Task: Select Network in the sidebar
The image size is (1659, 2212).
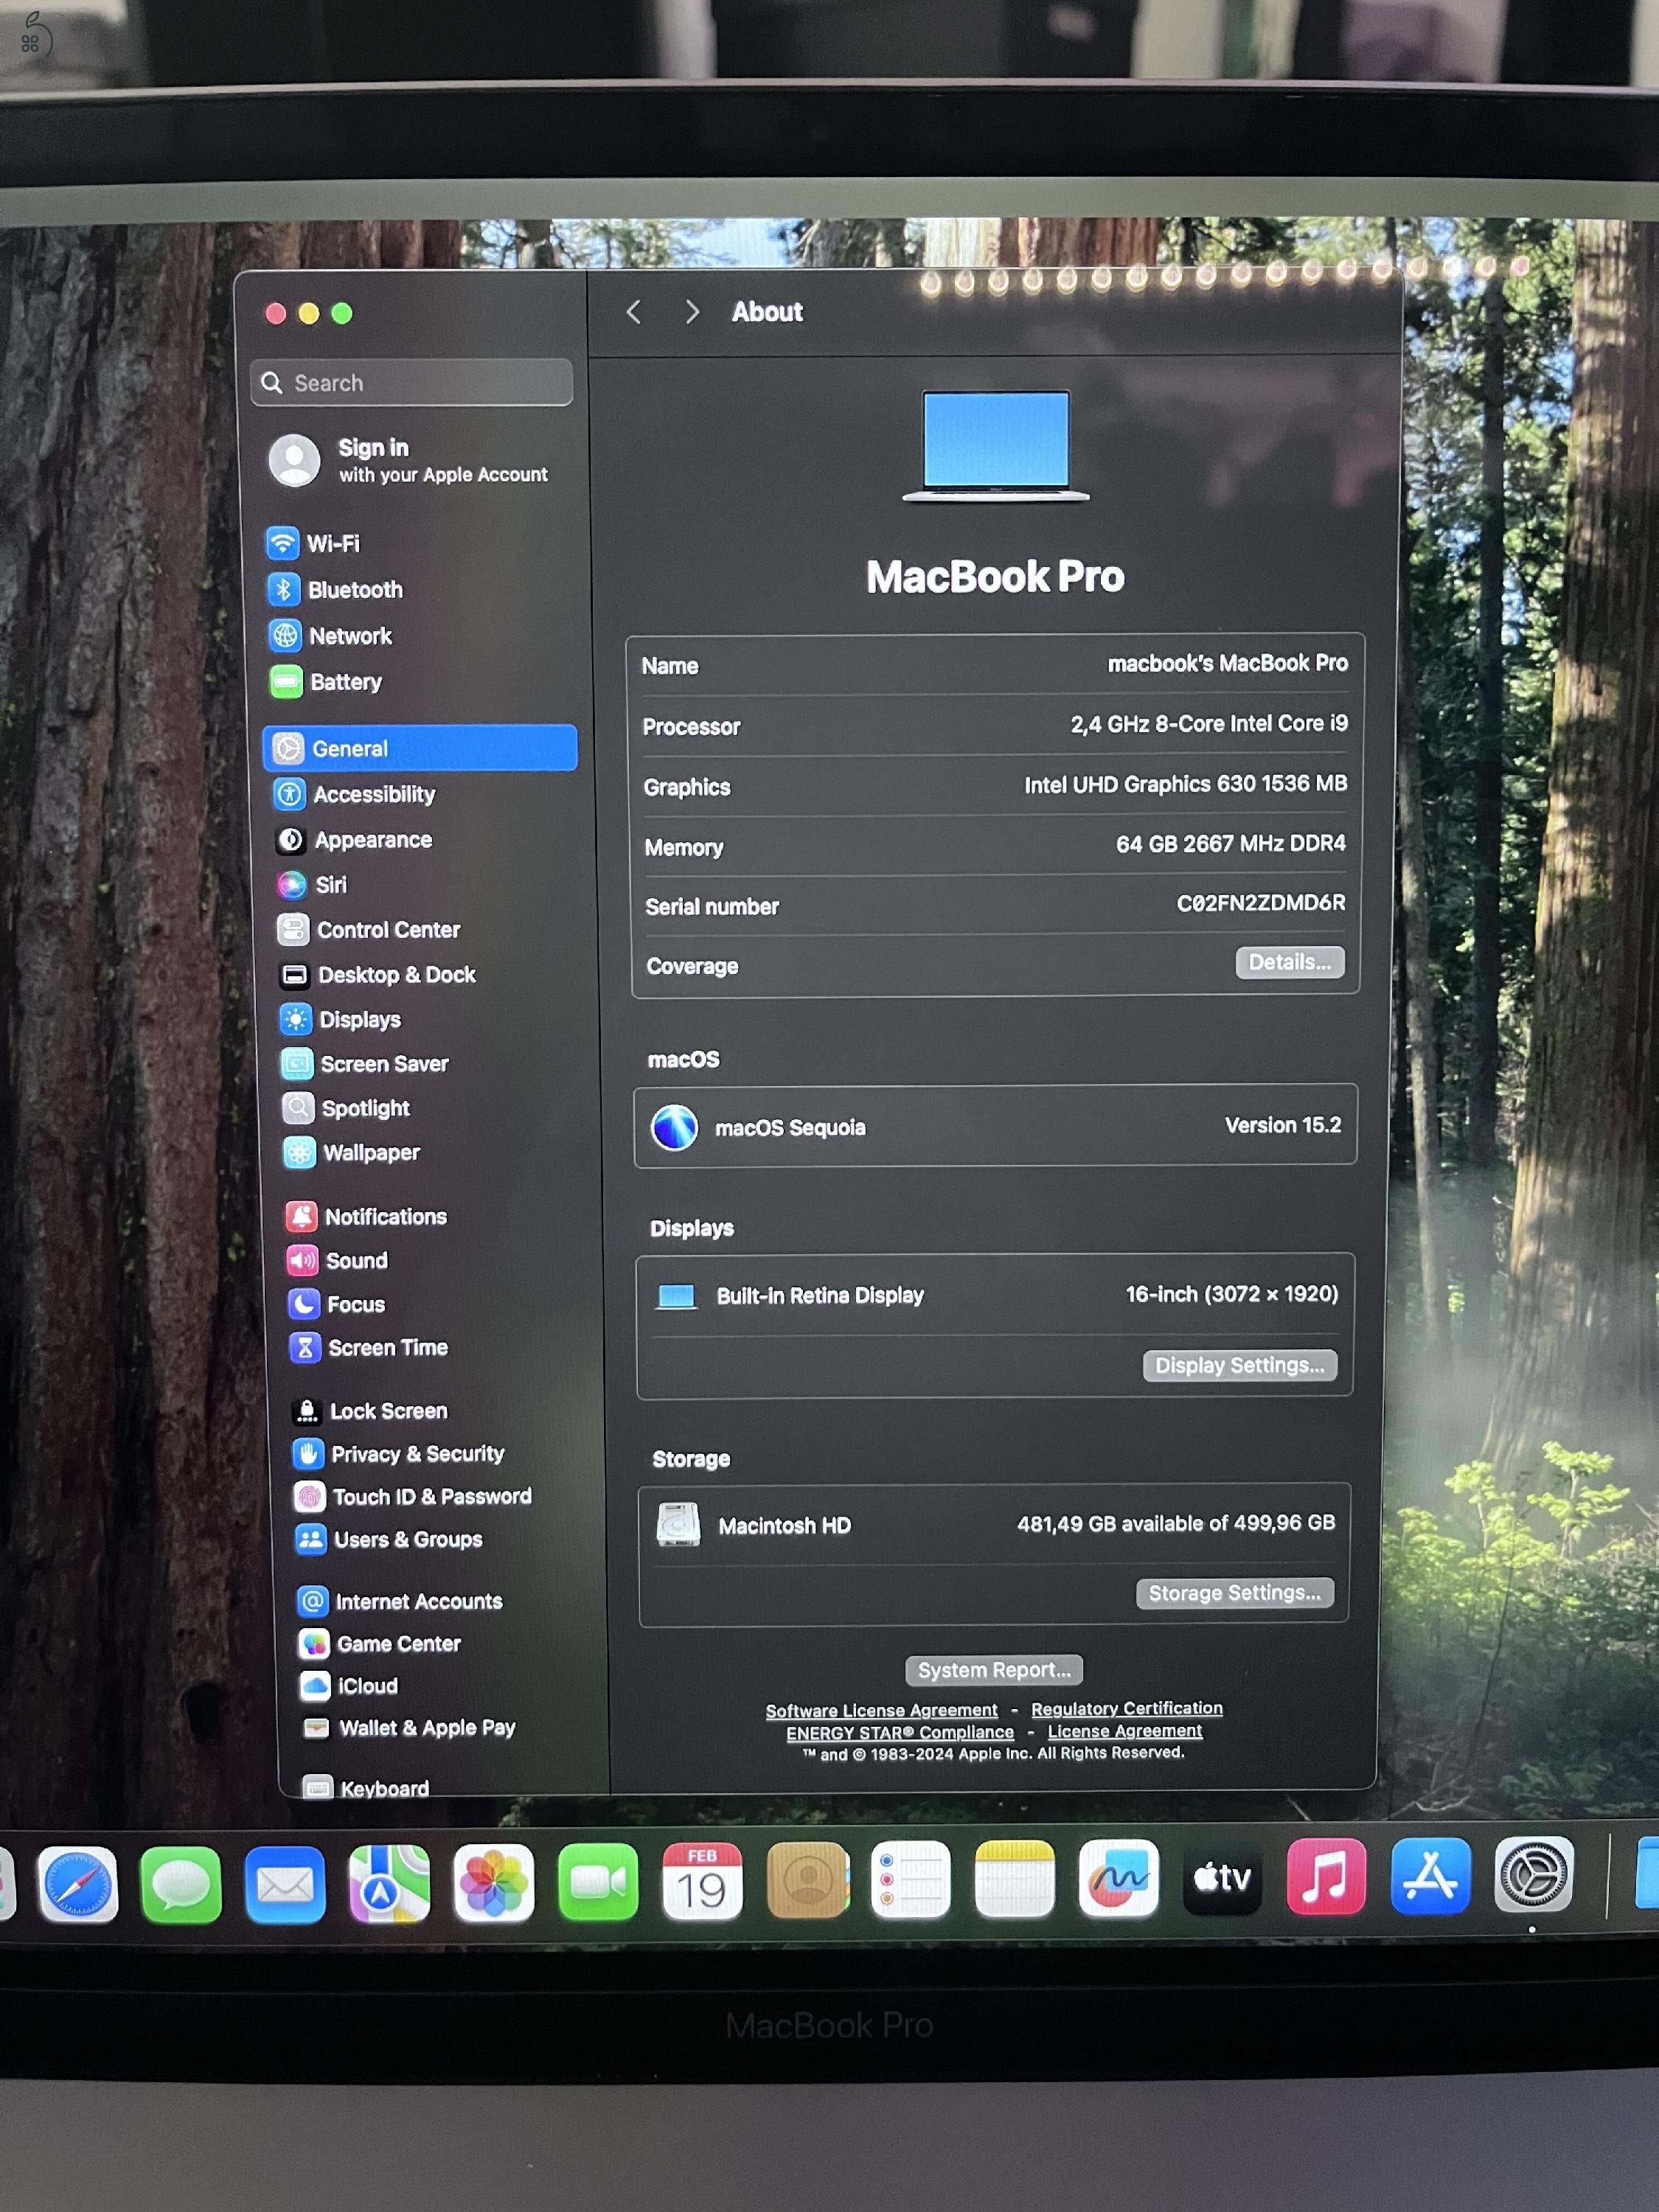Action: (x=330, y=635)
